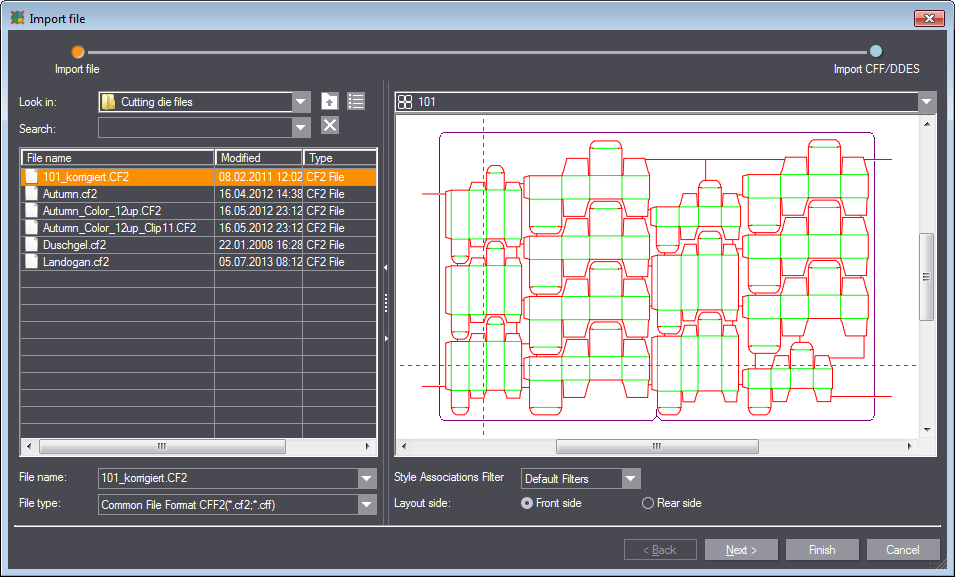This screenshot has height=577, width=955.
Task: Select the Duschgel.cf2 file row
Action: coord(118,245)
